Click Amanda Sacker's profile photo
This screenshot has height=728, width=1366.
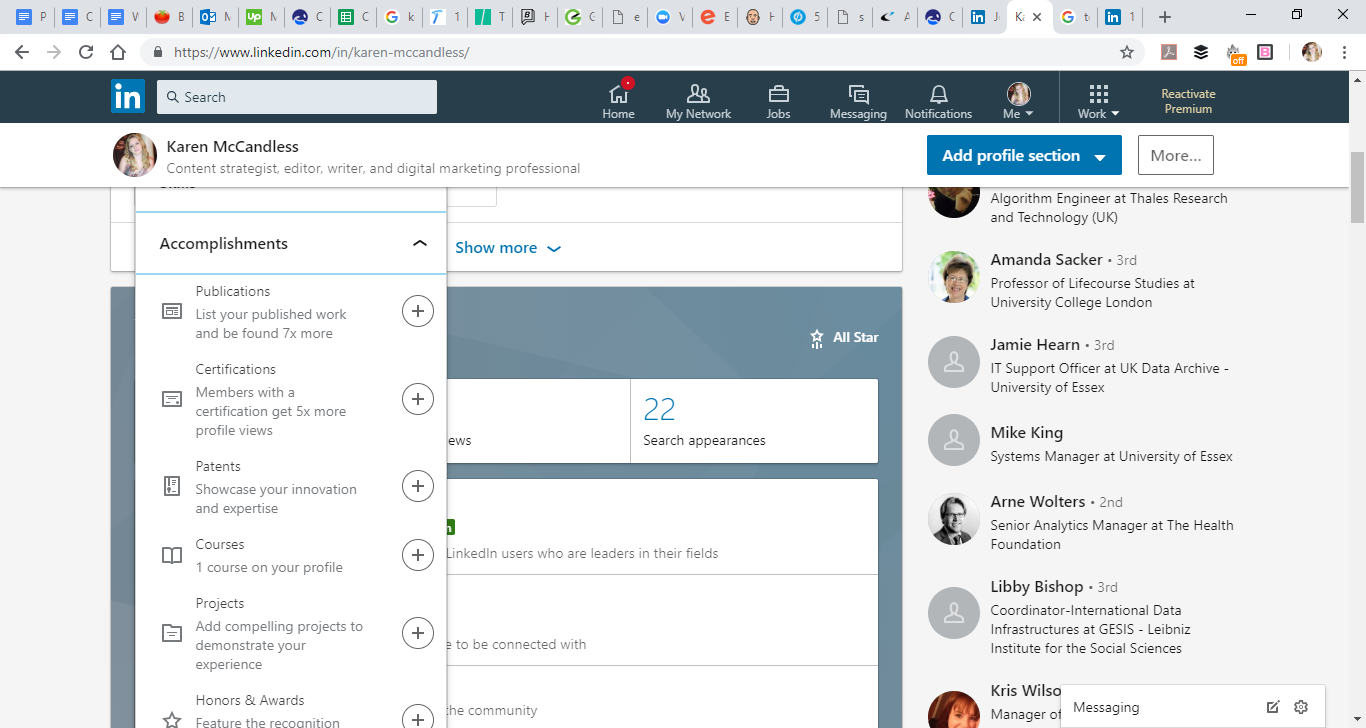coord(954,277)
